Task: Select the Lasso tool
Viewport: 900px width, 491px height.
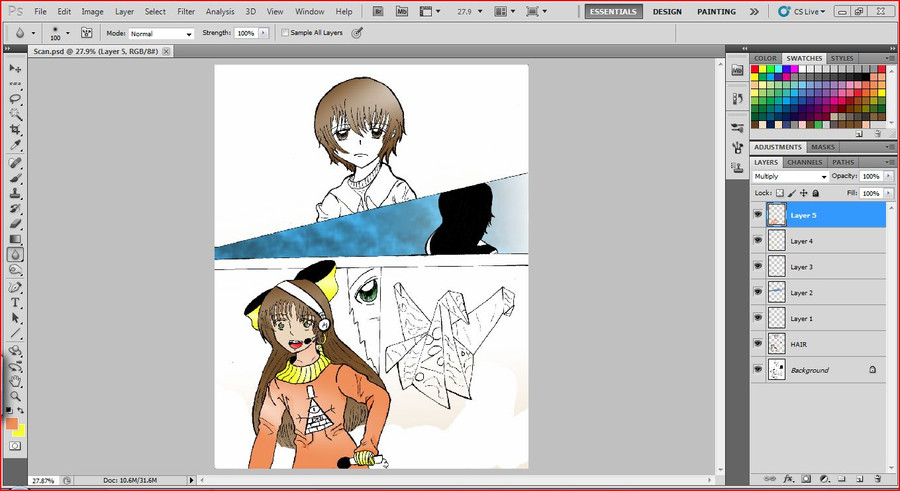Action: coord(15,99)
